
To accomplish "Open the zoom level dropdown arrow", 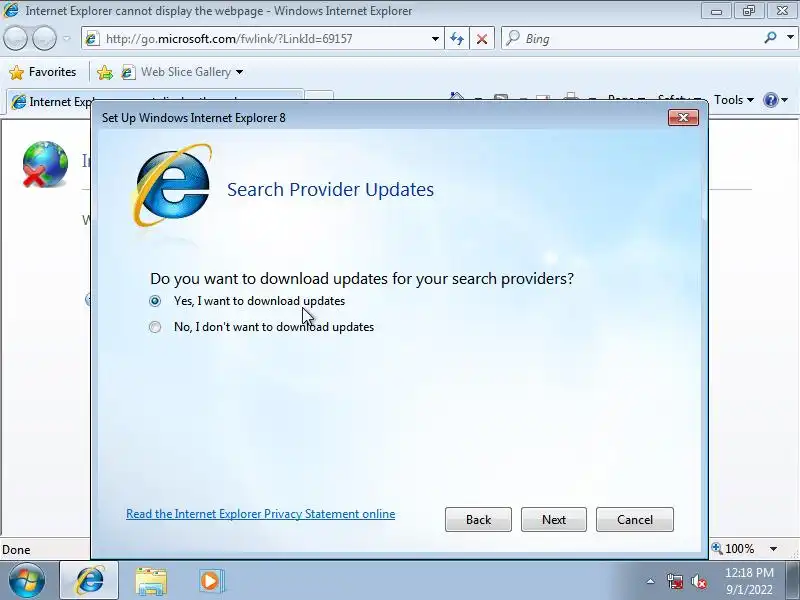I will (773, 549).
